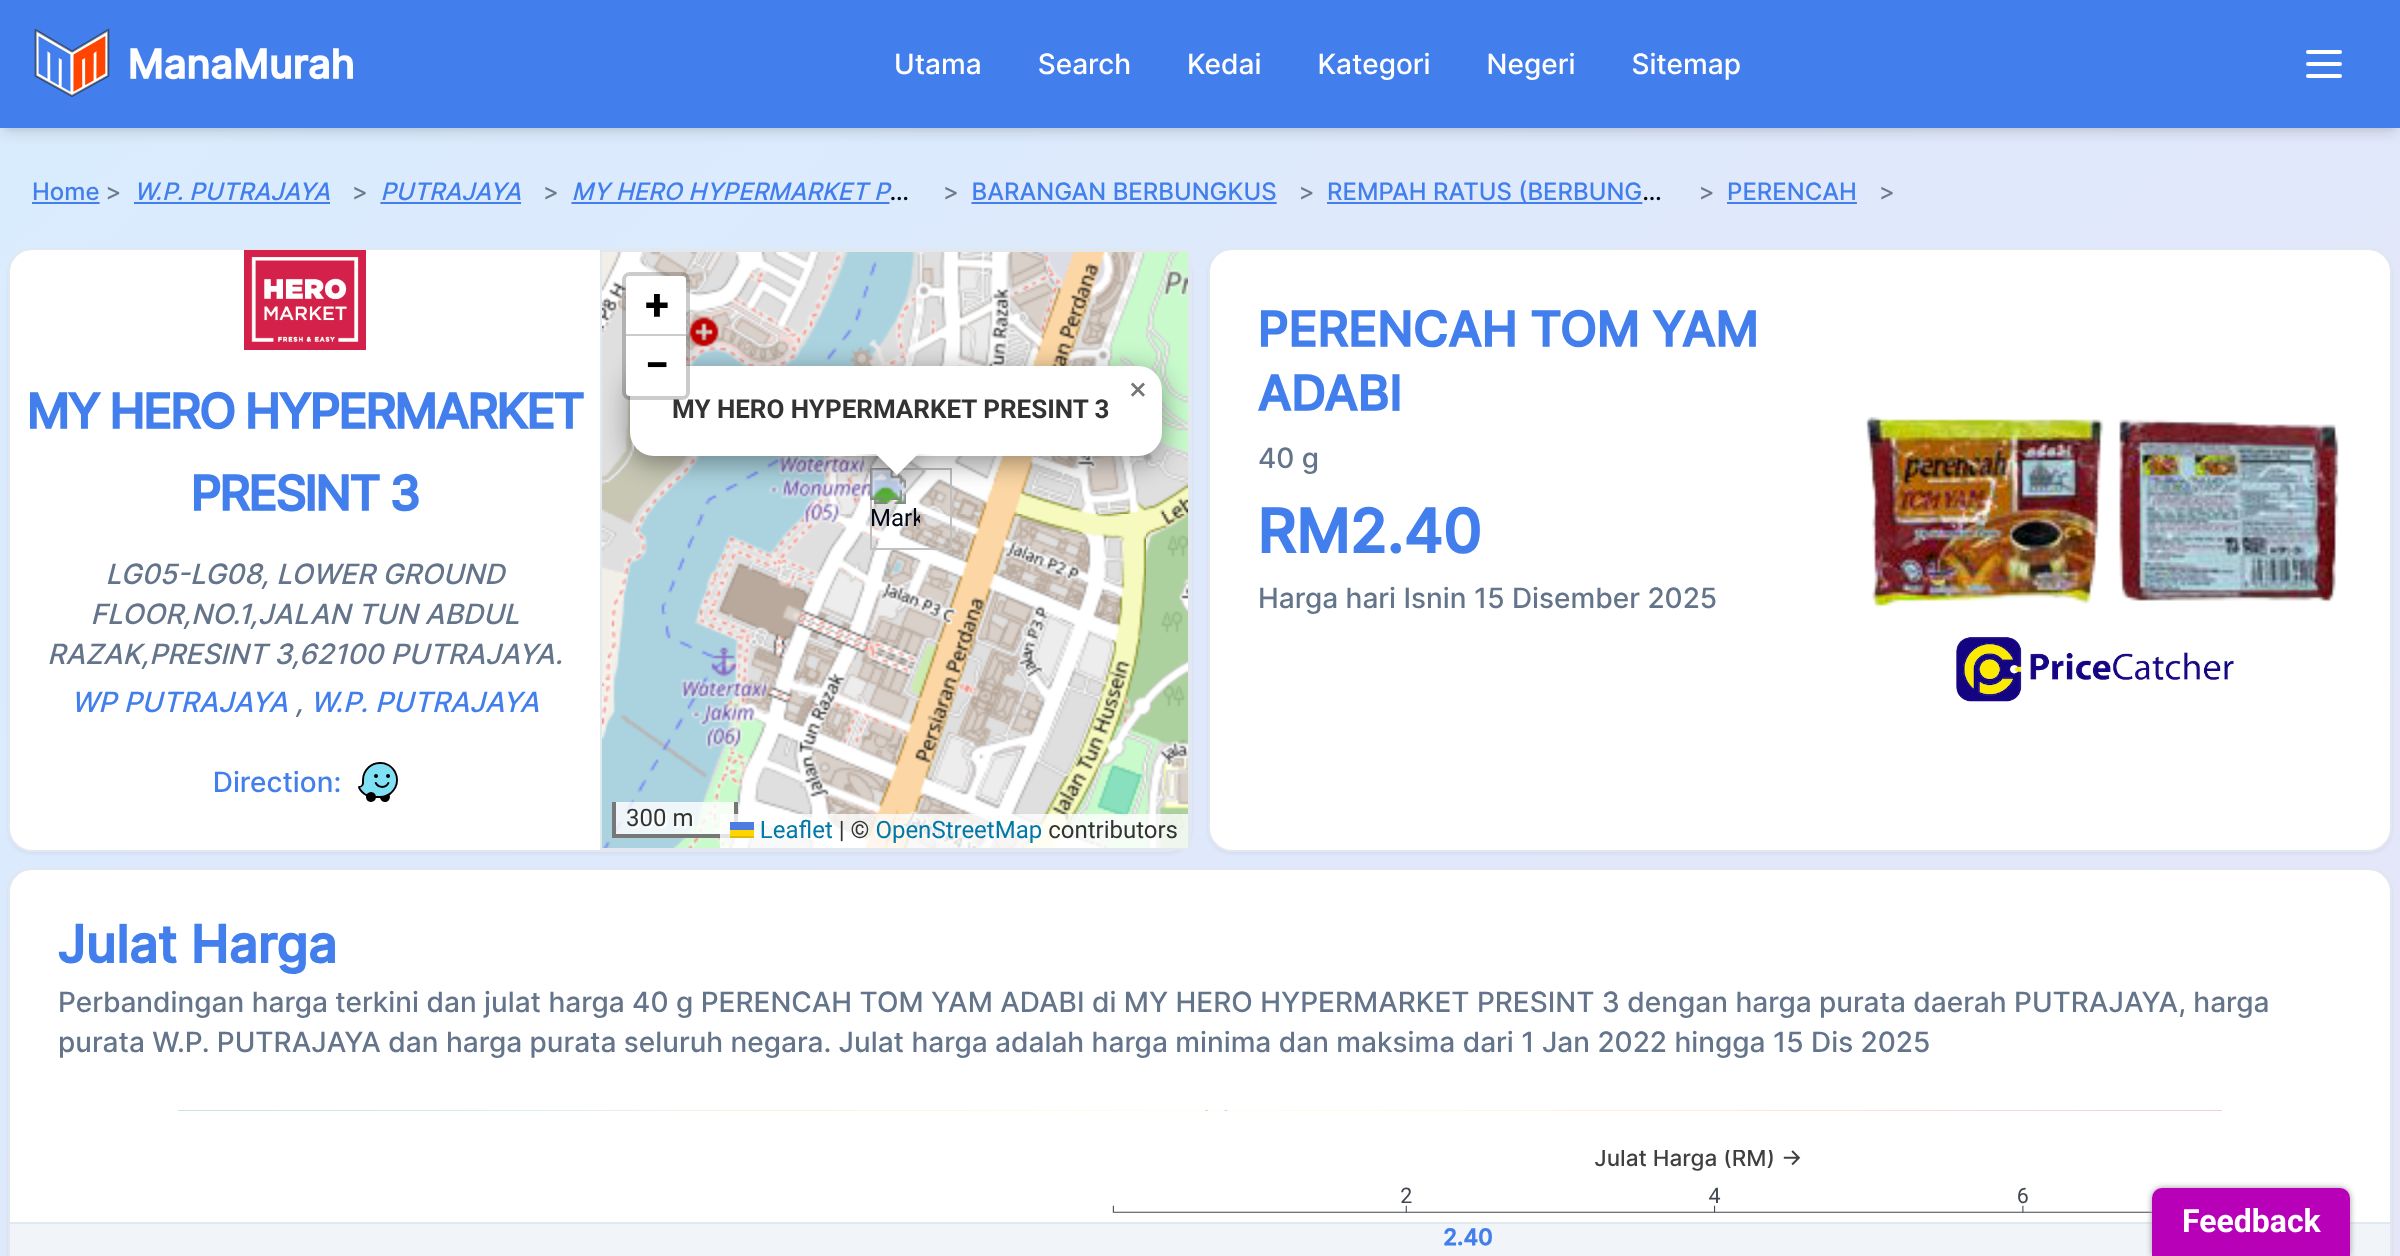This screenshot has width=2400, height=1256.
Task: Click the Feedback button
Action: point(2250,1220)
